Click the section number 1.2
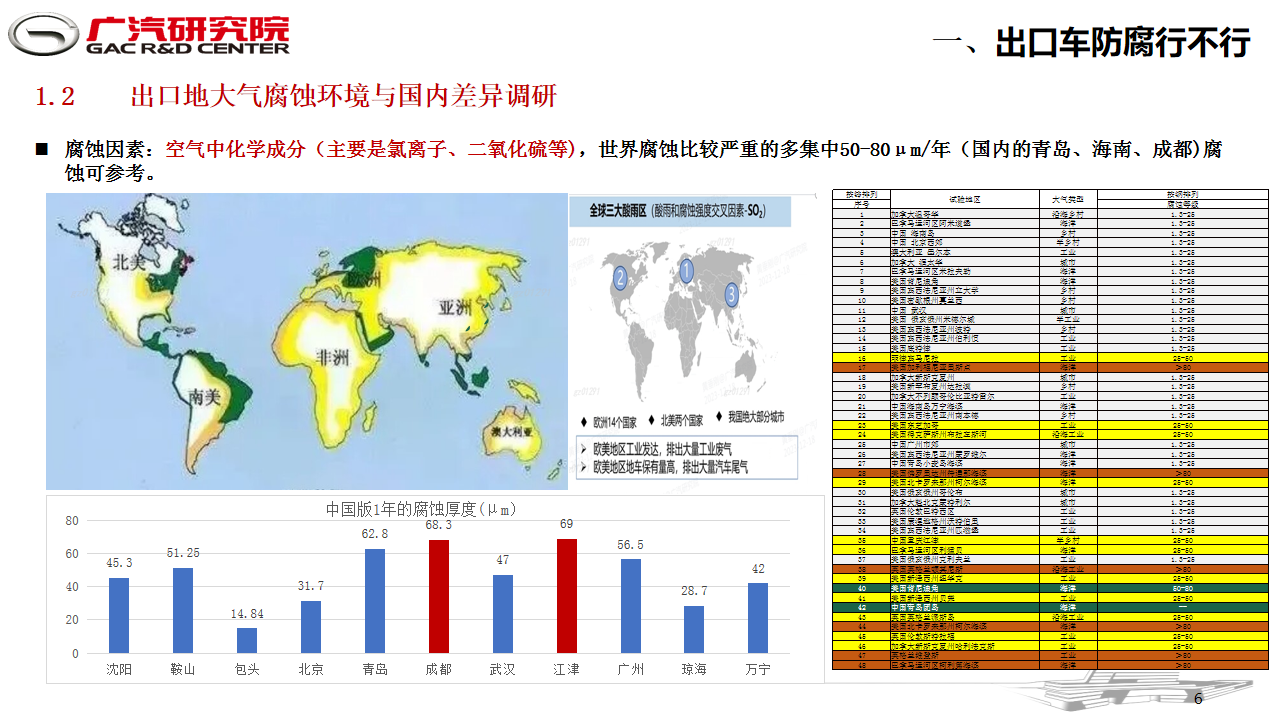1280x720 pixels. 55,98
